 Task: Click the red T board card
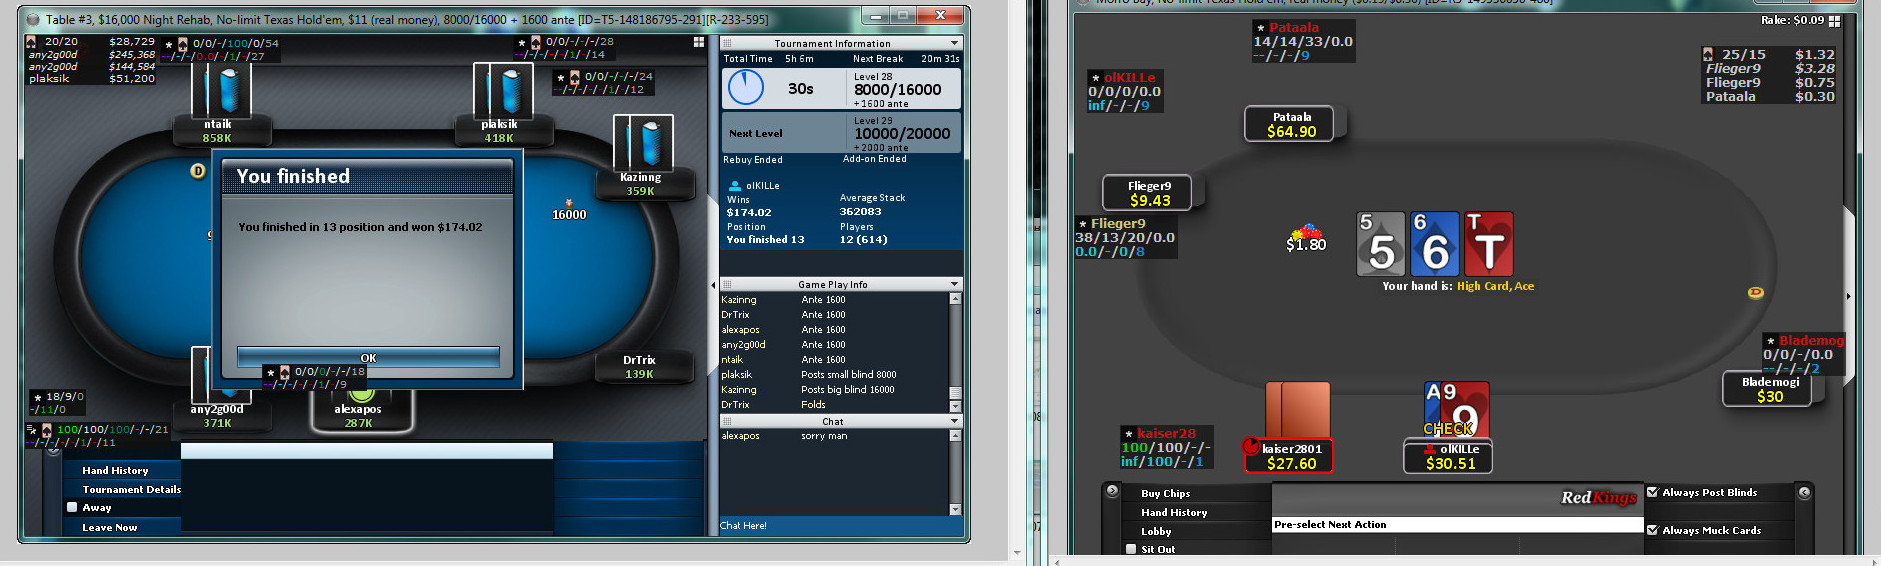click(1489, 244)
